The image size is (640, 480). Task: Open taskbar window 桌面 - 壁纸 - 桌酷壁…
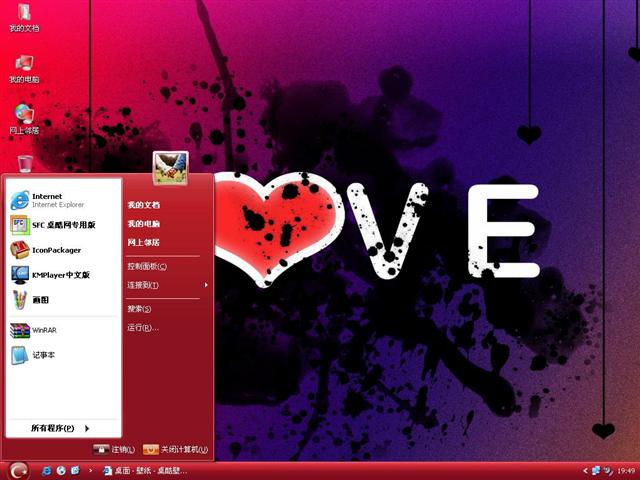tap(146, 471)
